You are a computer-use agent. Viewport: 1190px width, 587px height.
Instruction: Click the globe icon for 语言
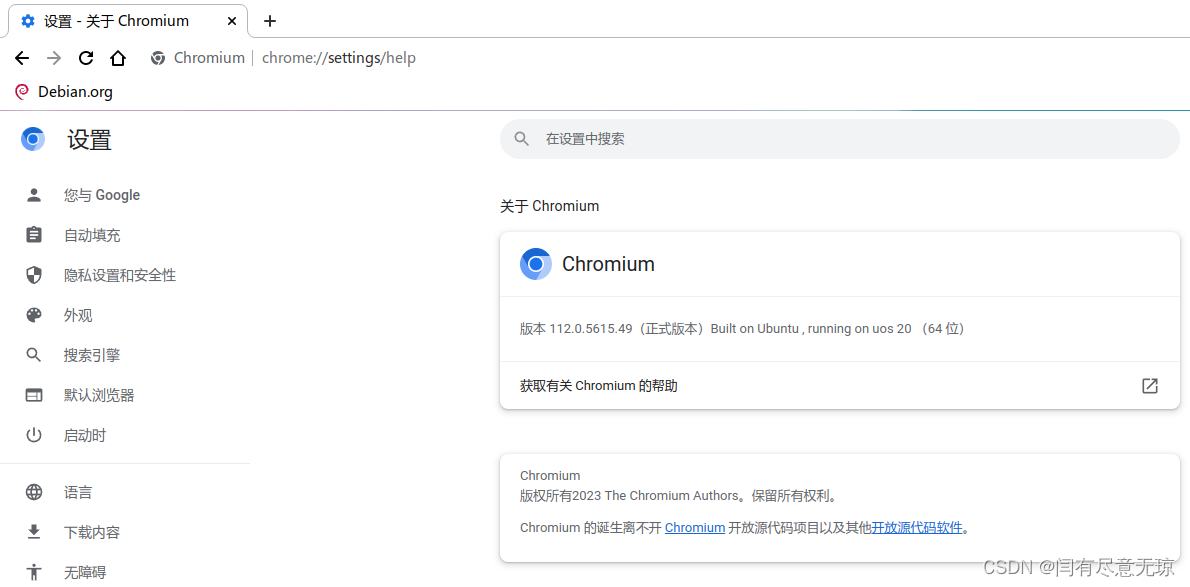[33, 492]
